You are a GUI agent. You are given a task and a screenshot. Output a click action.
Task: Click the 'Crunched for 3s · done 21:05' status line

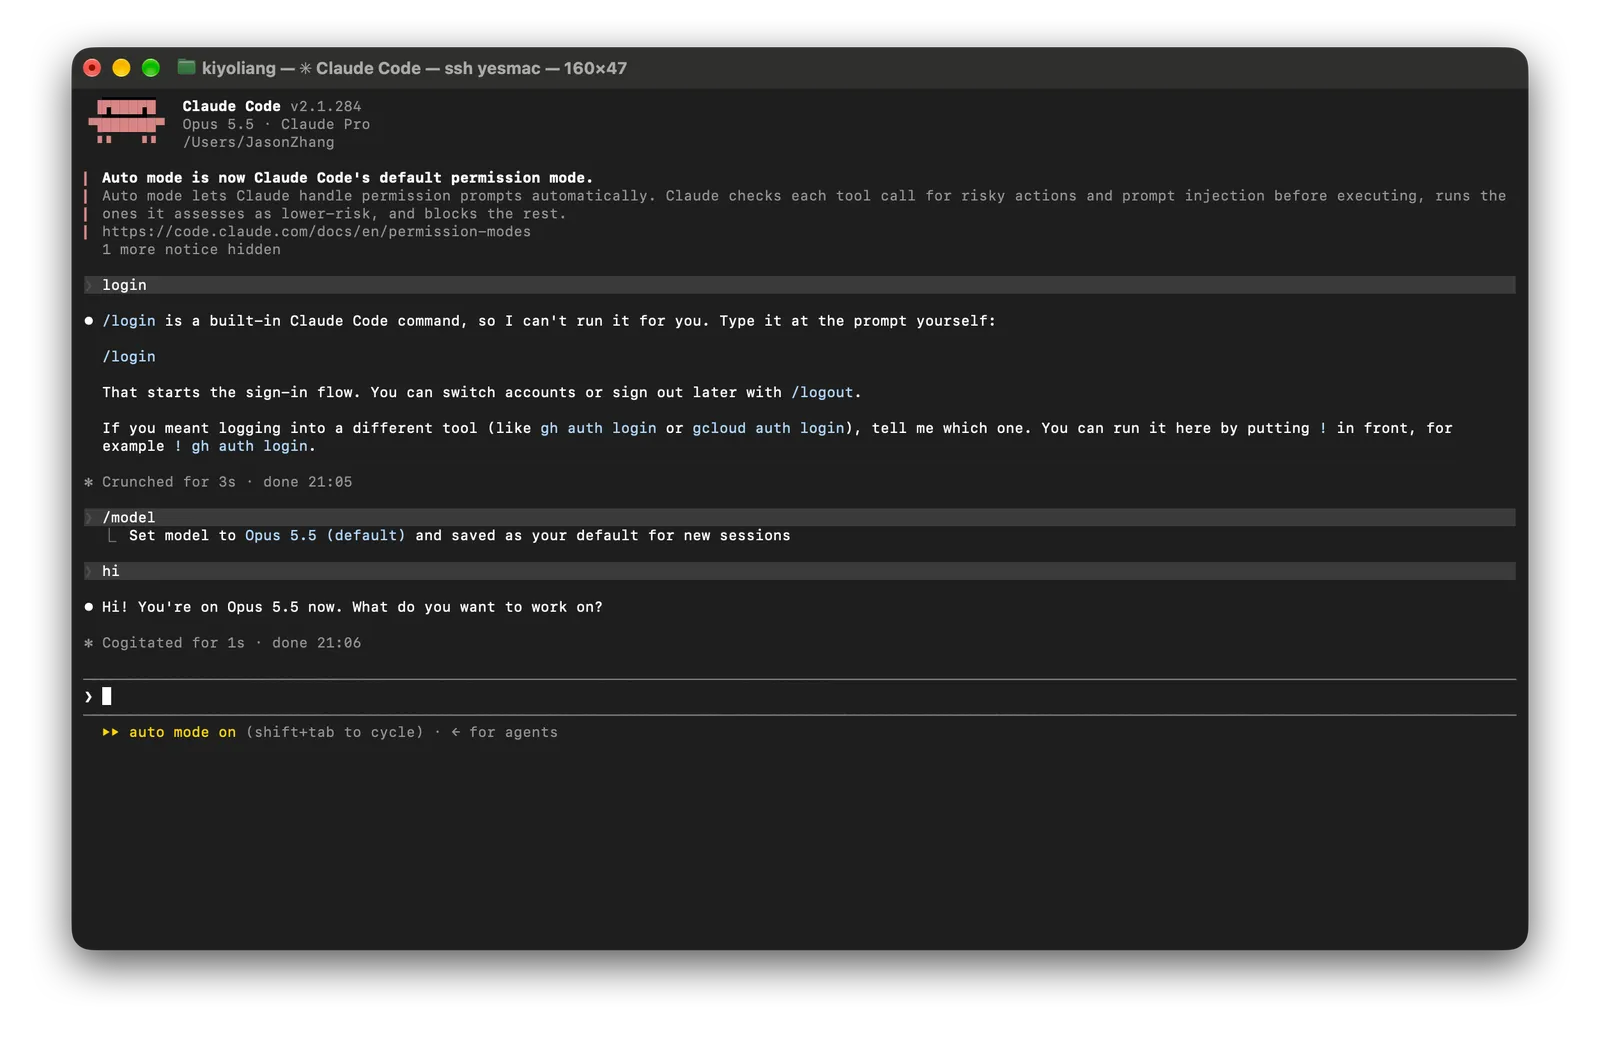(x=218, y=482)
